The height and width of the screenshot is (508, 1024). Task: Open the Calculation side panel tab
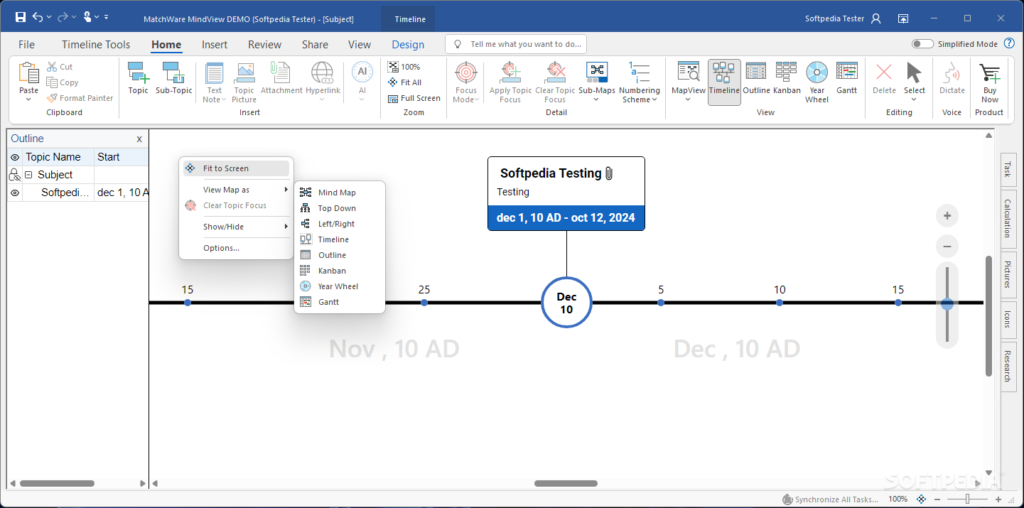pos(1008,218)
